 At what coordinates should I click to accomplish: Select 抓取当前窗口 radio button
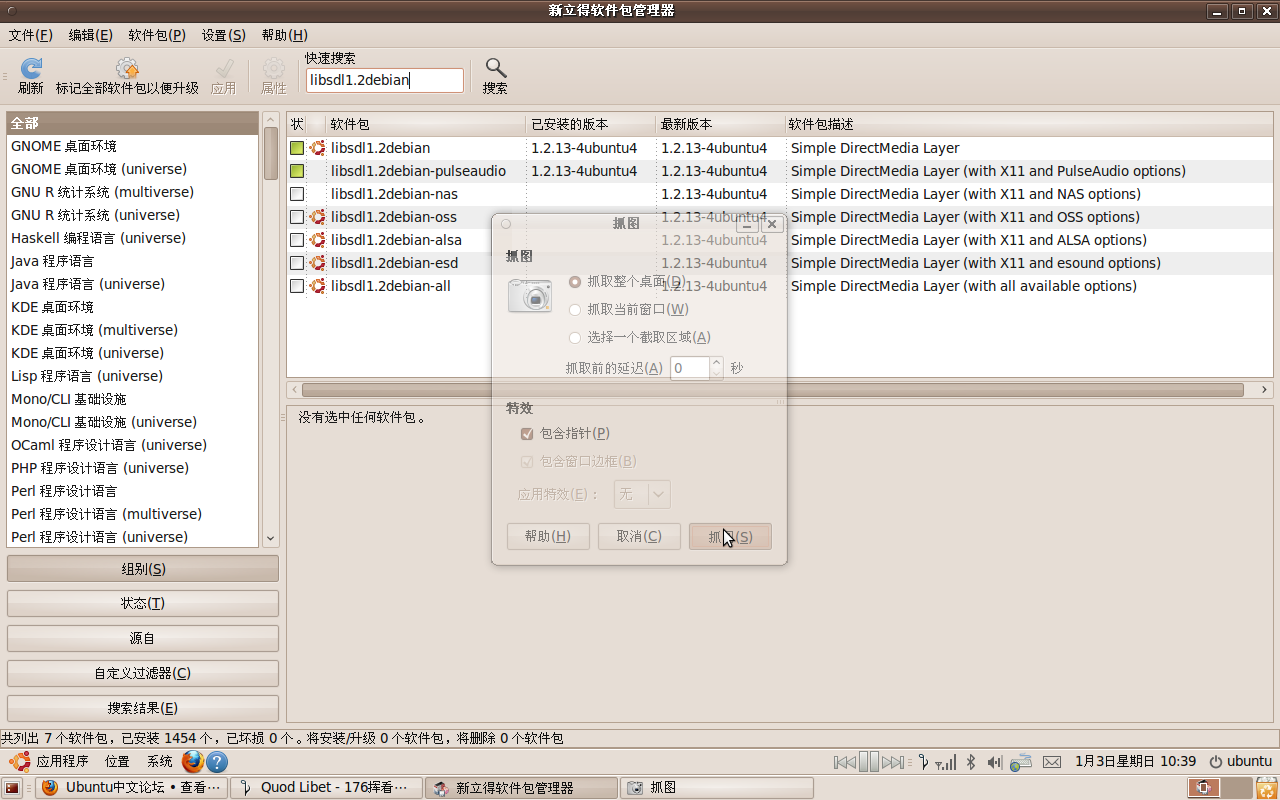point(575,310)
